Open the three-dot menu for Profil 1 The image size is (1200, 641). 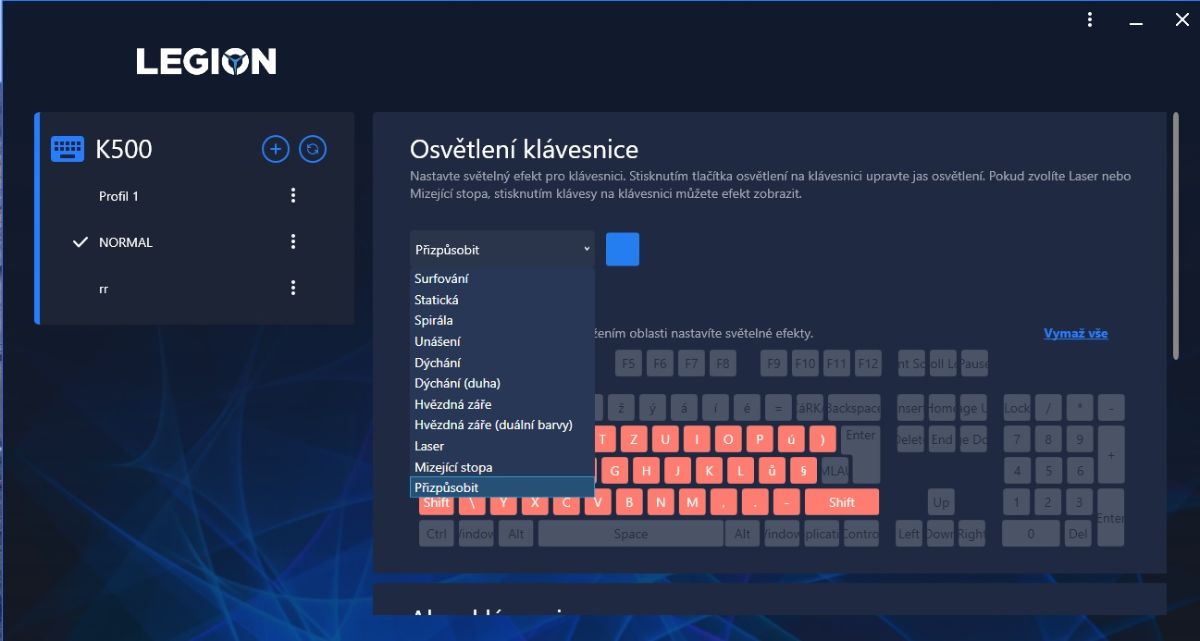point(293,196)
